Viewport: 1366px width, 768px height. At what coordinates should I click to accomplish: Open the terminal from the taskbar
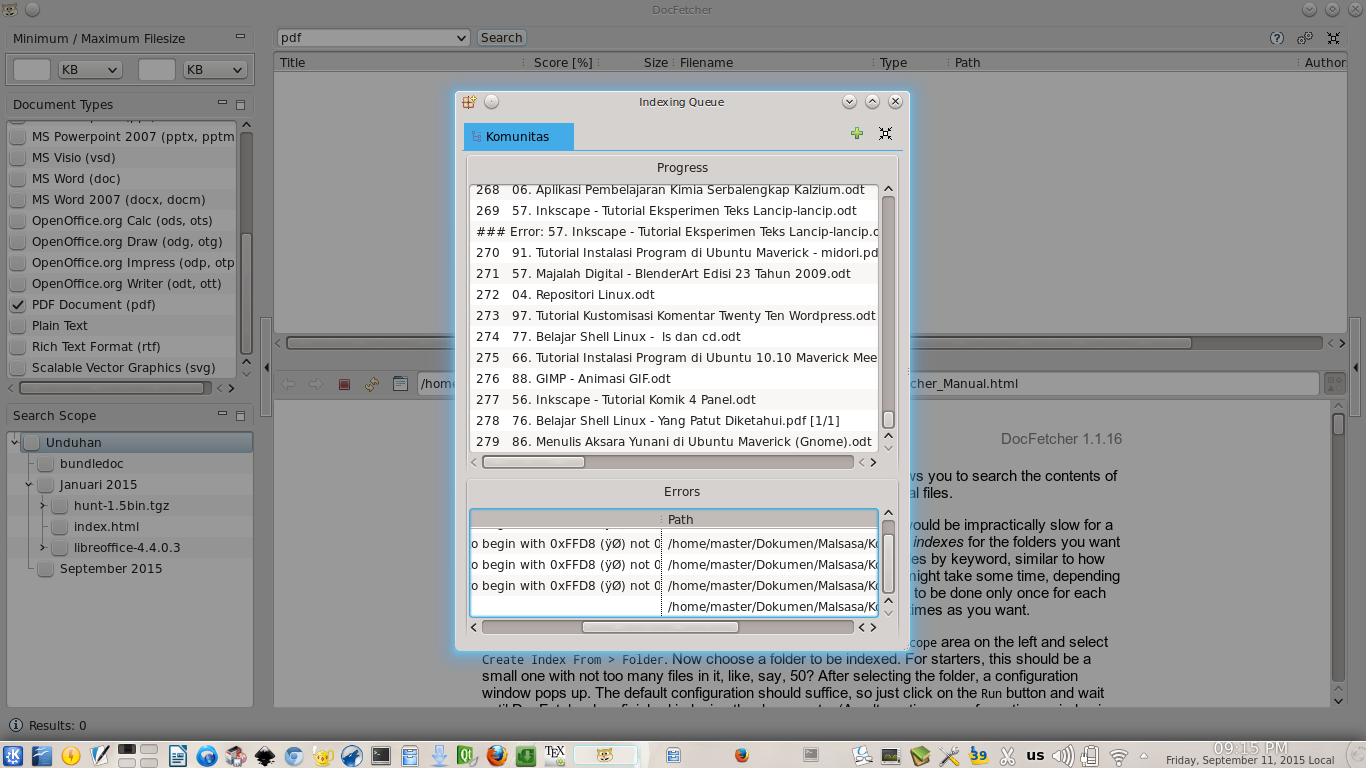point(381,756)
